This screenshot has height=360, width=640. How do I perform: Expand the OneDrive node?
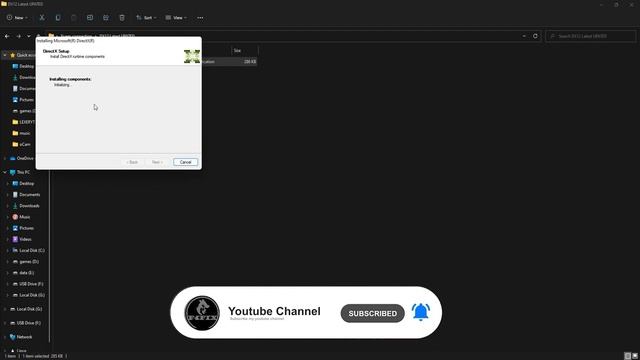pyautogui.click(x=5, y=158)
